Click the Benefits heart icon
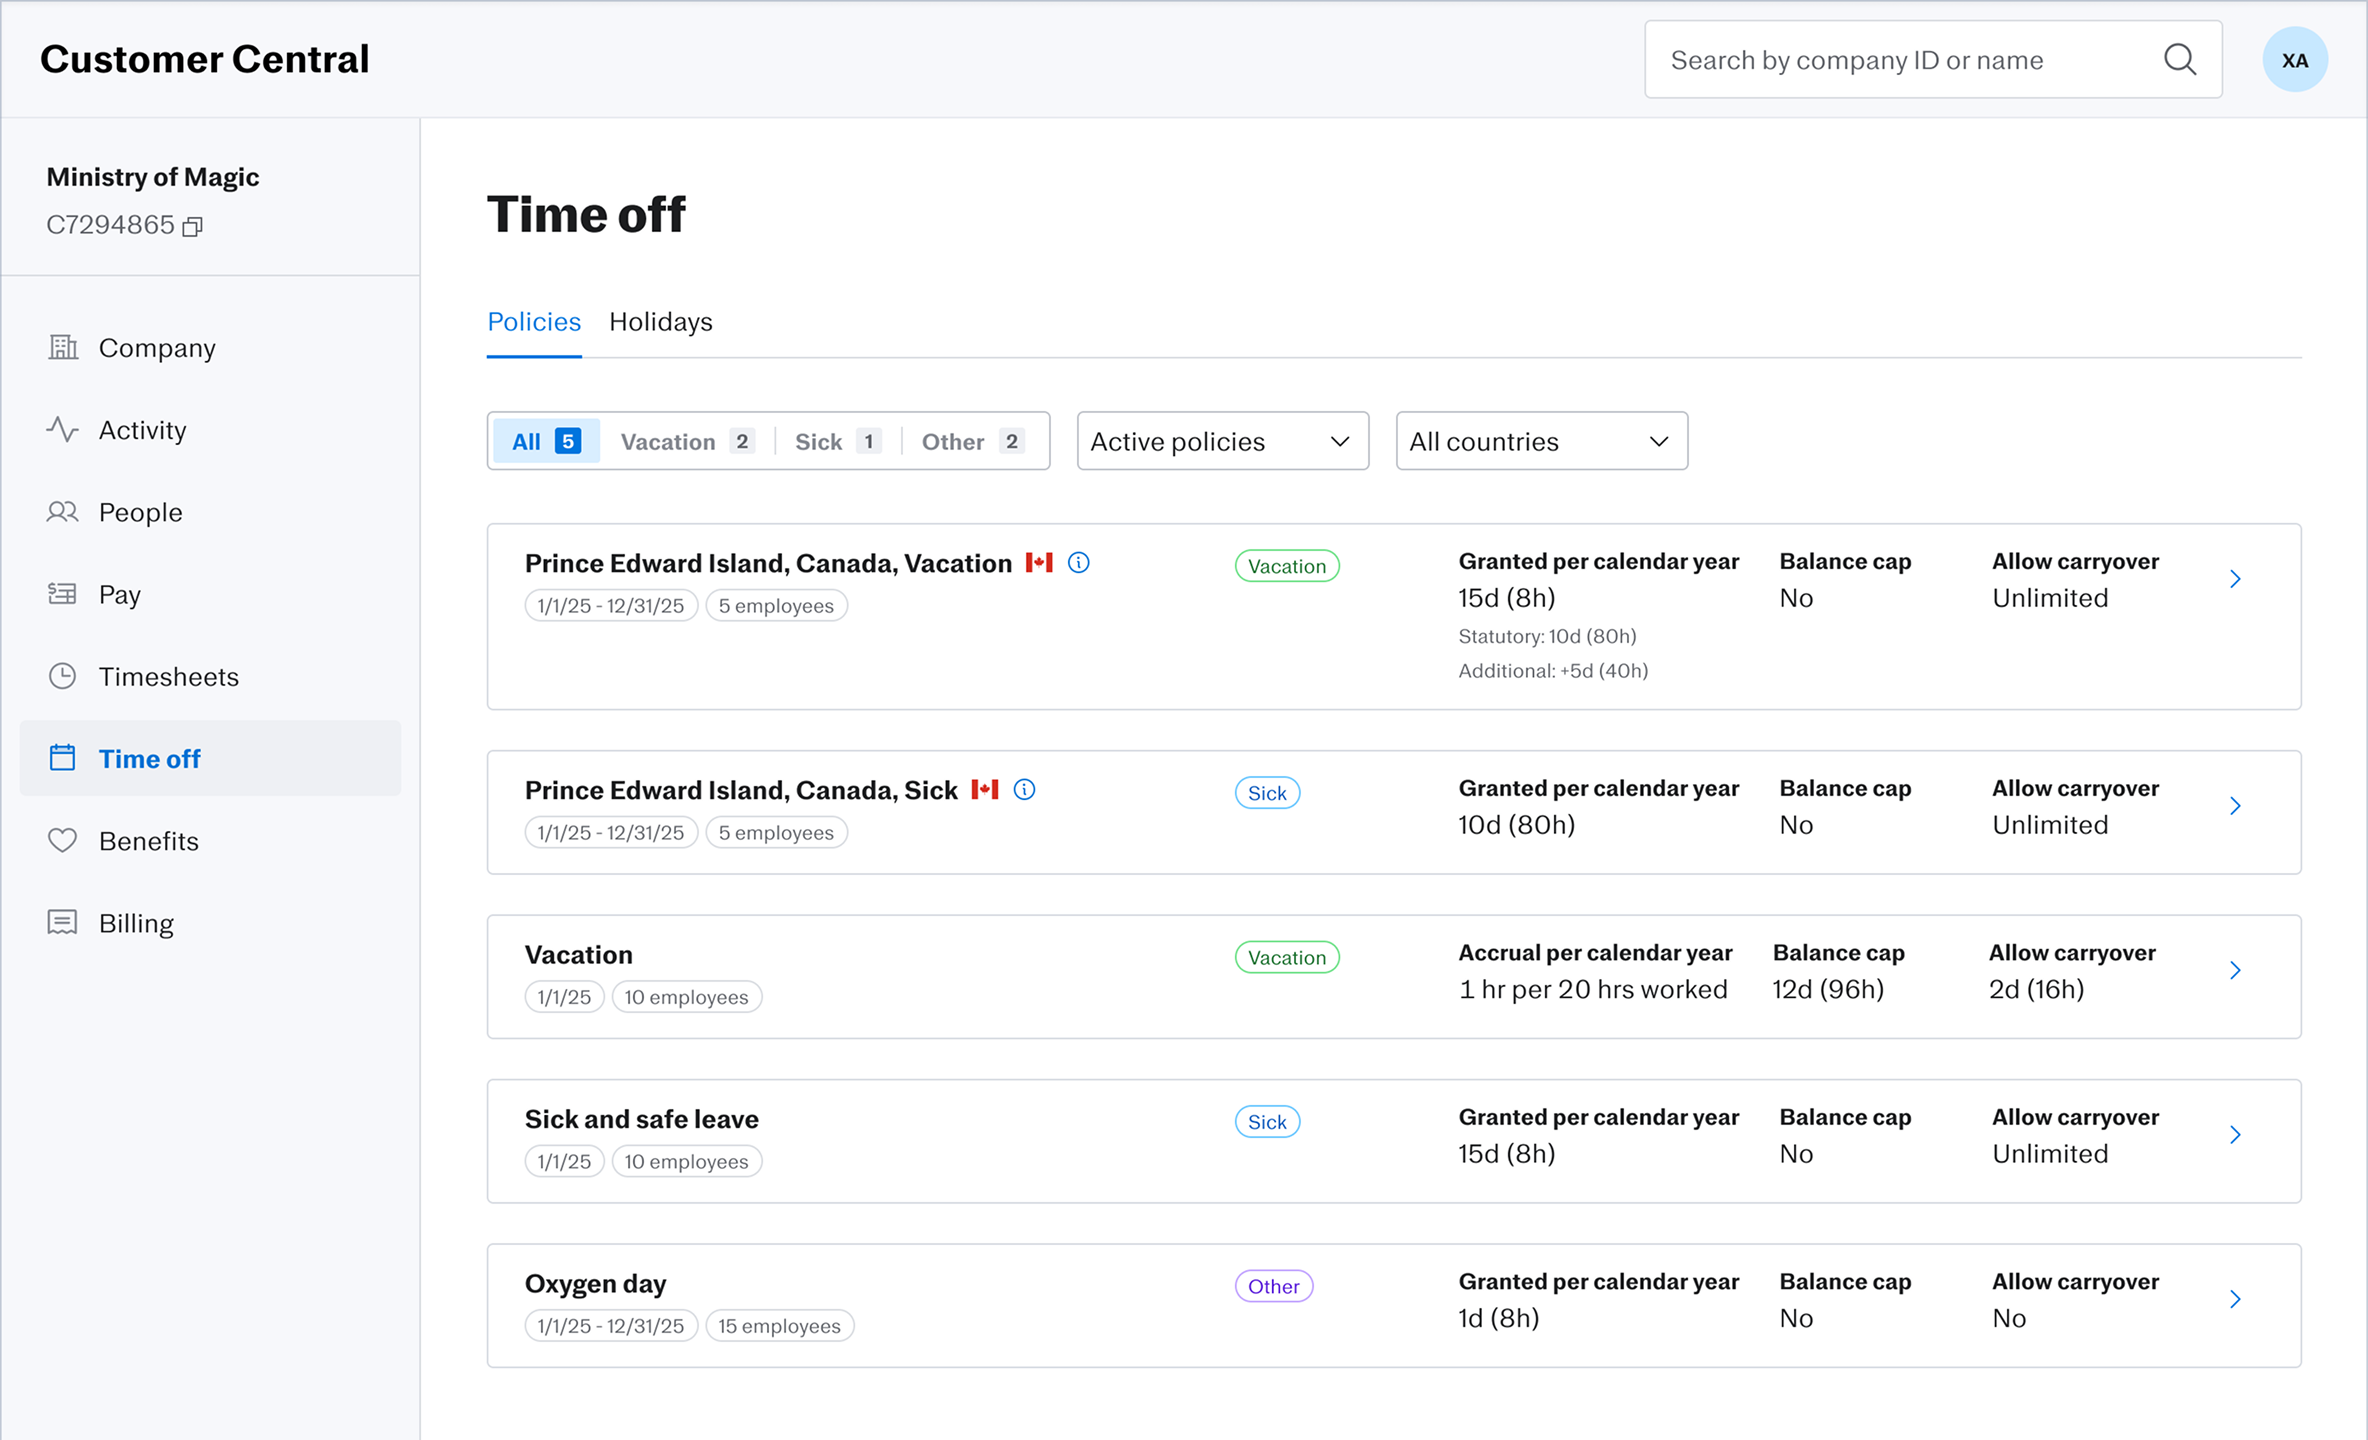Image resolution: width=2368 pixels, height=1440 pixels. click(62, 840)
